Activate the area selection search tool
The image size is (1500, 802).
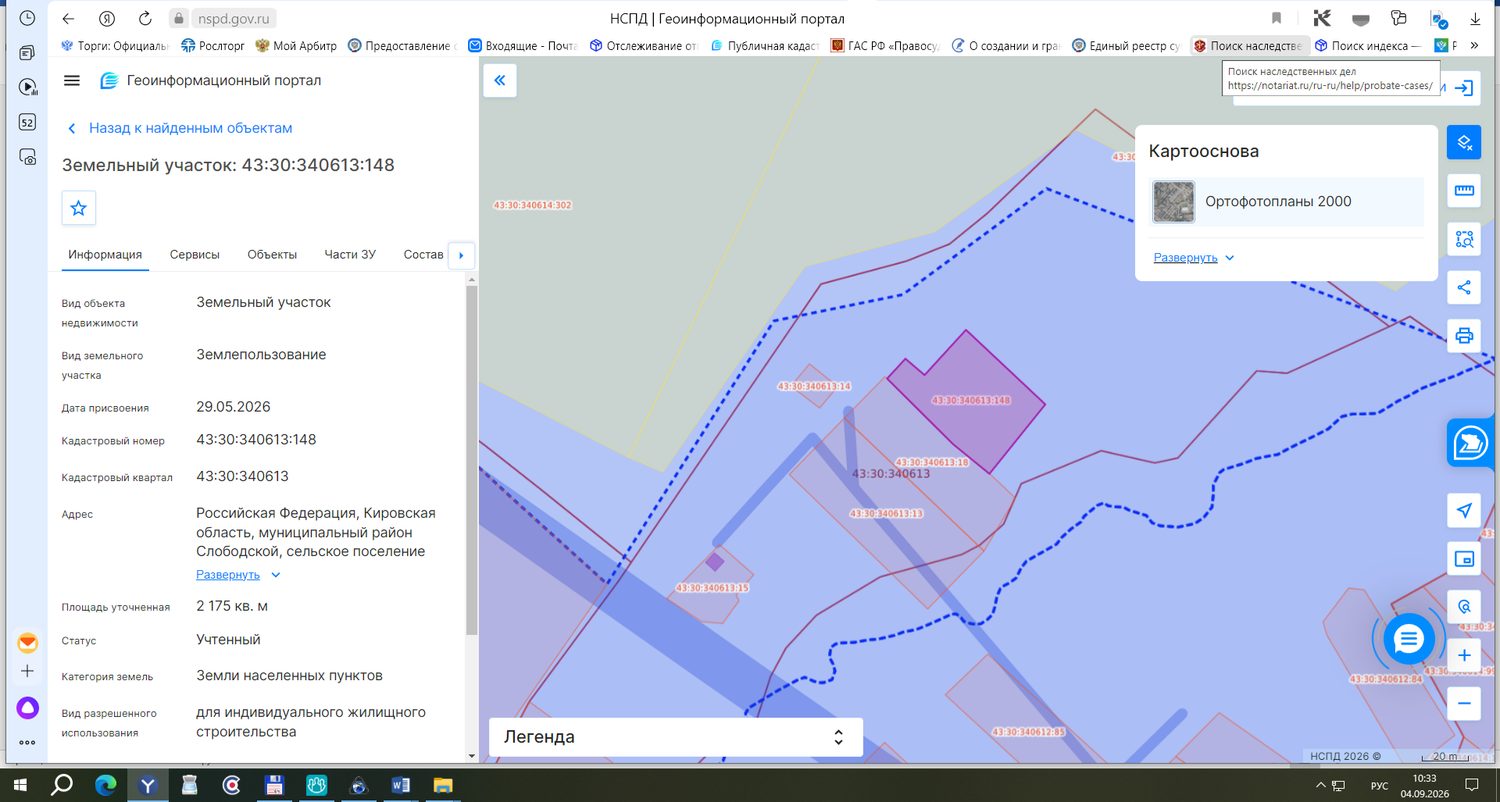click(1464, 239)
